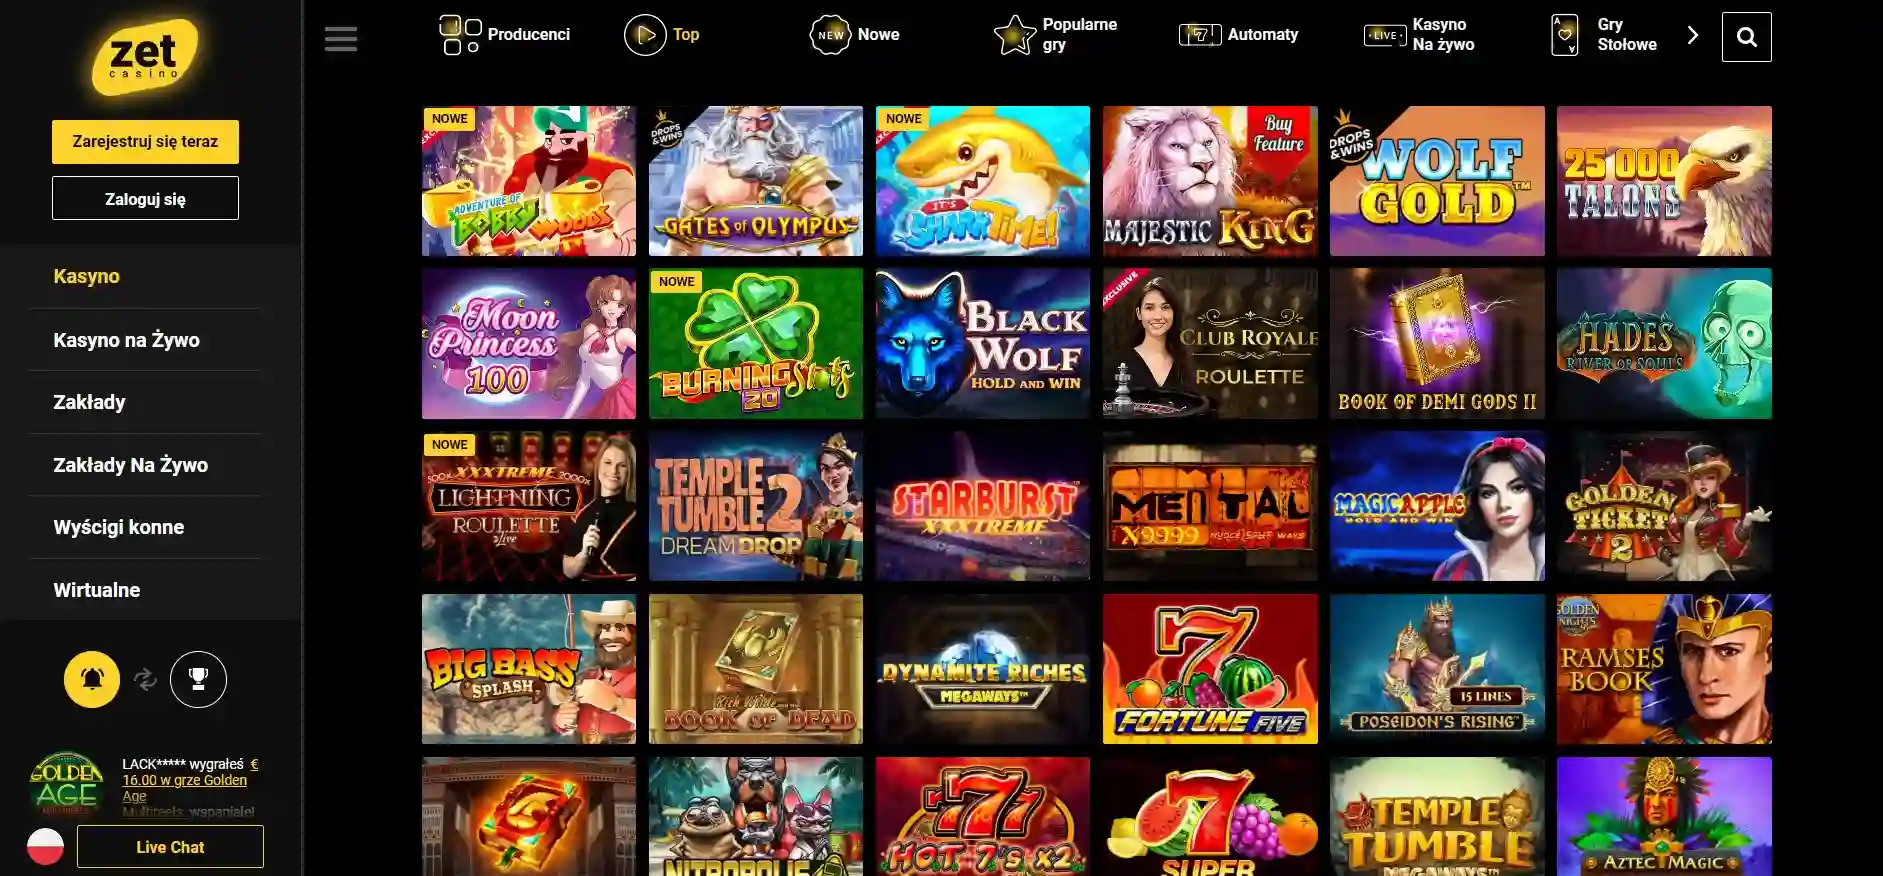Open the Wolf Gold game thumbnail

(1437, 181)
